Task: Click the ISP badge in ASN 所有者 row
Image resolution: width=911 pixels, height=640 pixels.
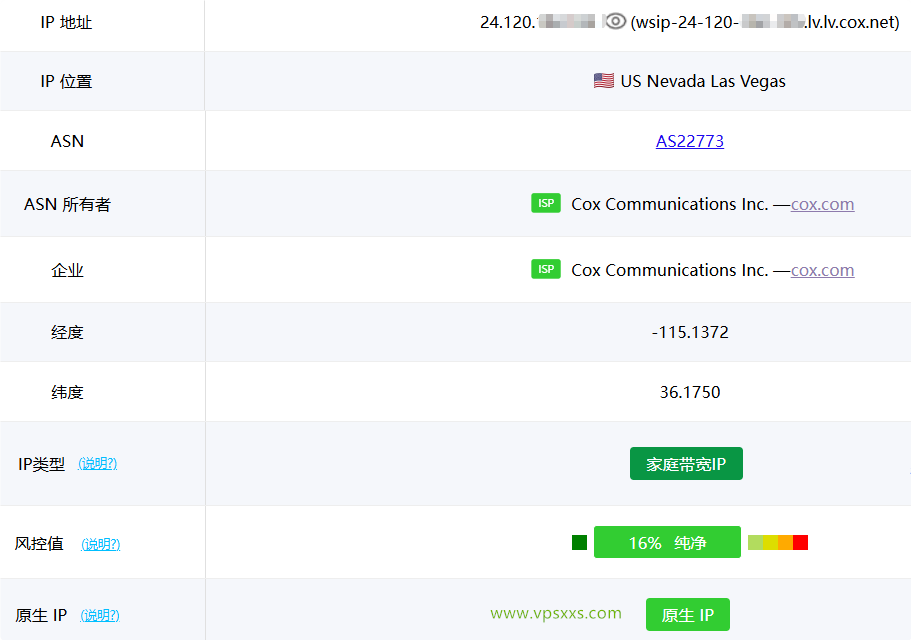Action: (x=546, y=203)
